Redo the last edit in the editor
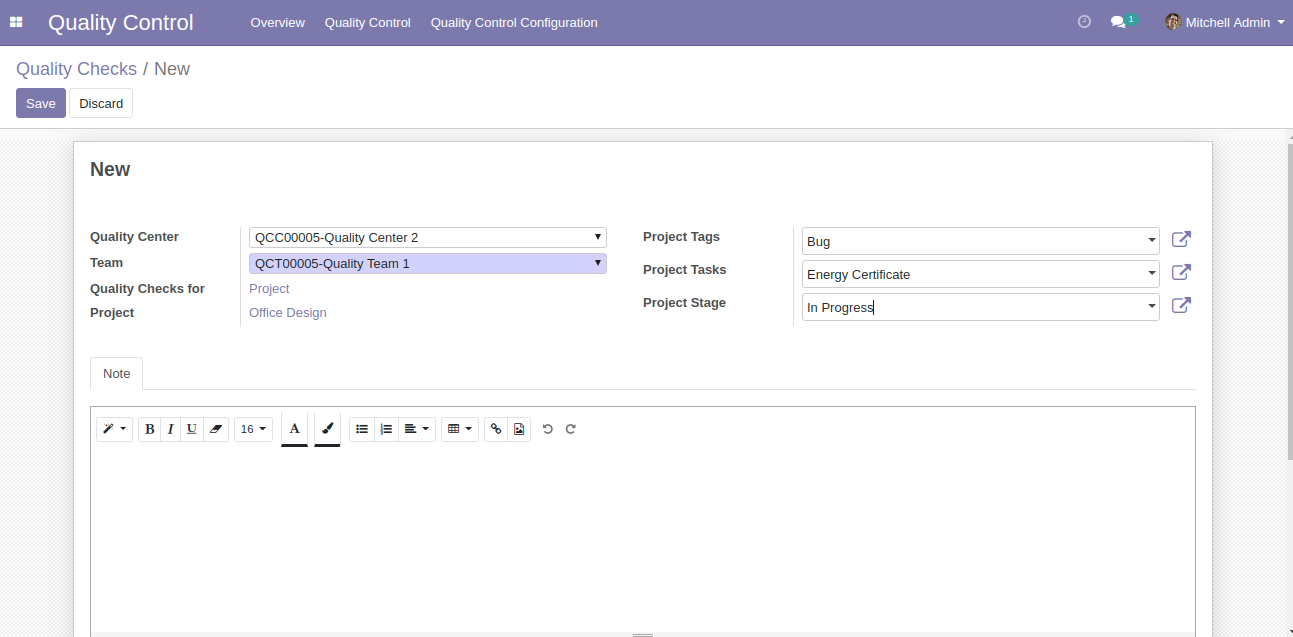Image resolution: width=1293 pixels, height=637 pixels. (571, 429)
